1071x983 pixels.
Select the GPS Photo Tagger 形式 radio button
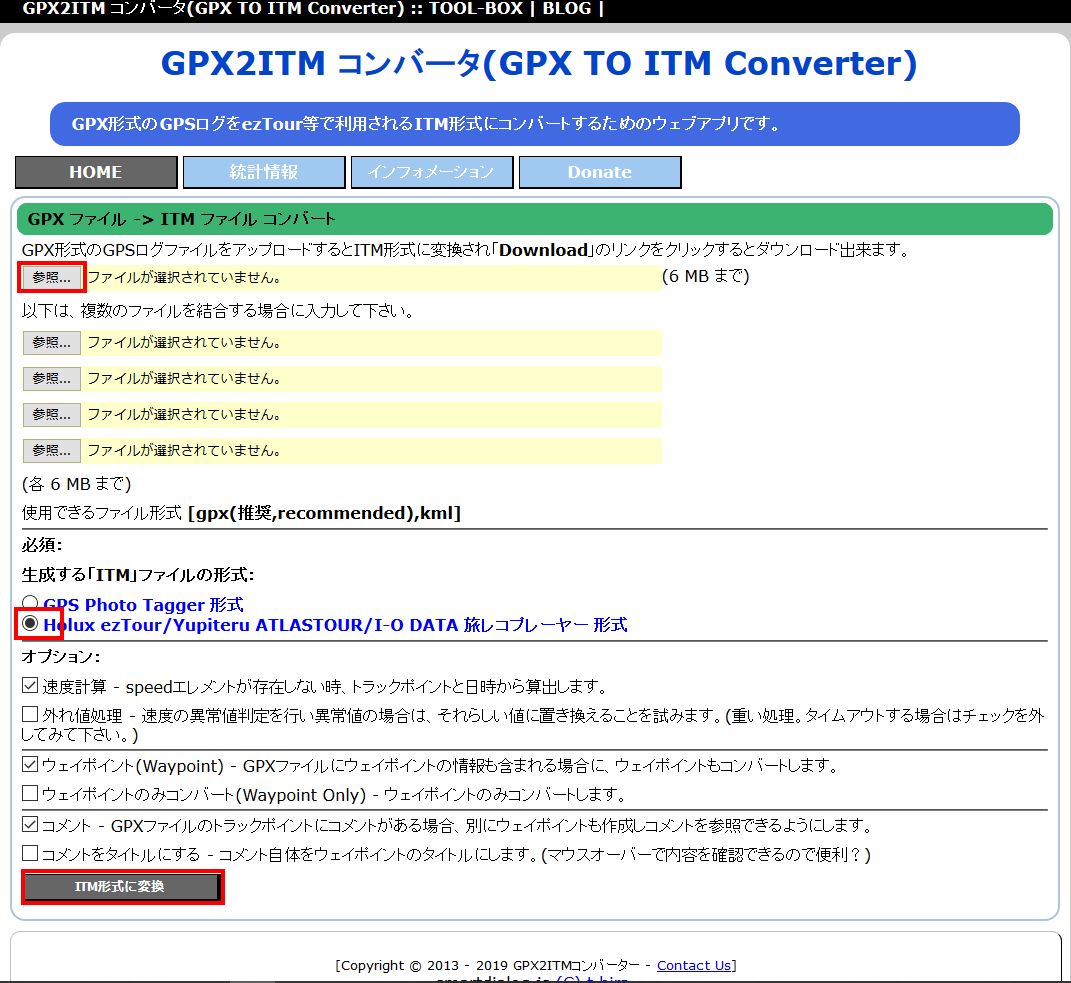[29, 603]
